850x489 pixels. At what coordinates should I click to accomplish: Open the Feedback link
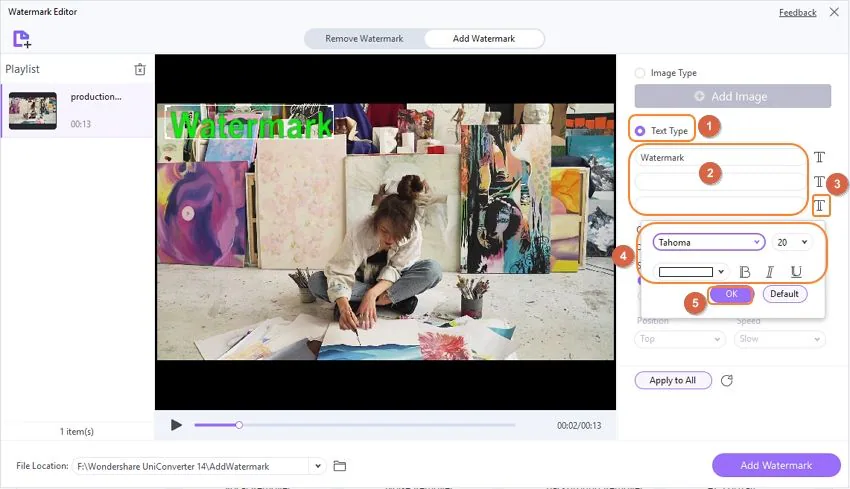[x=797, y=12]
